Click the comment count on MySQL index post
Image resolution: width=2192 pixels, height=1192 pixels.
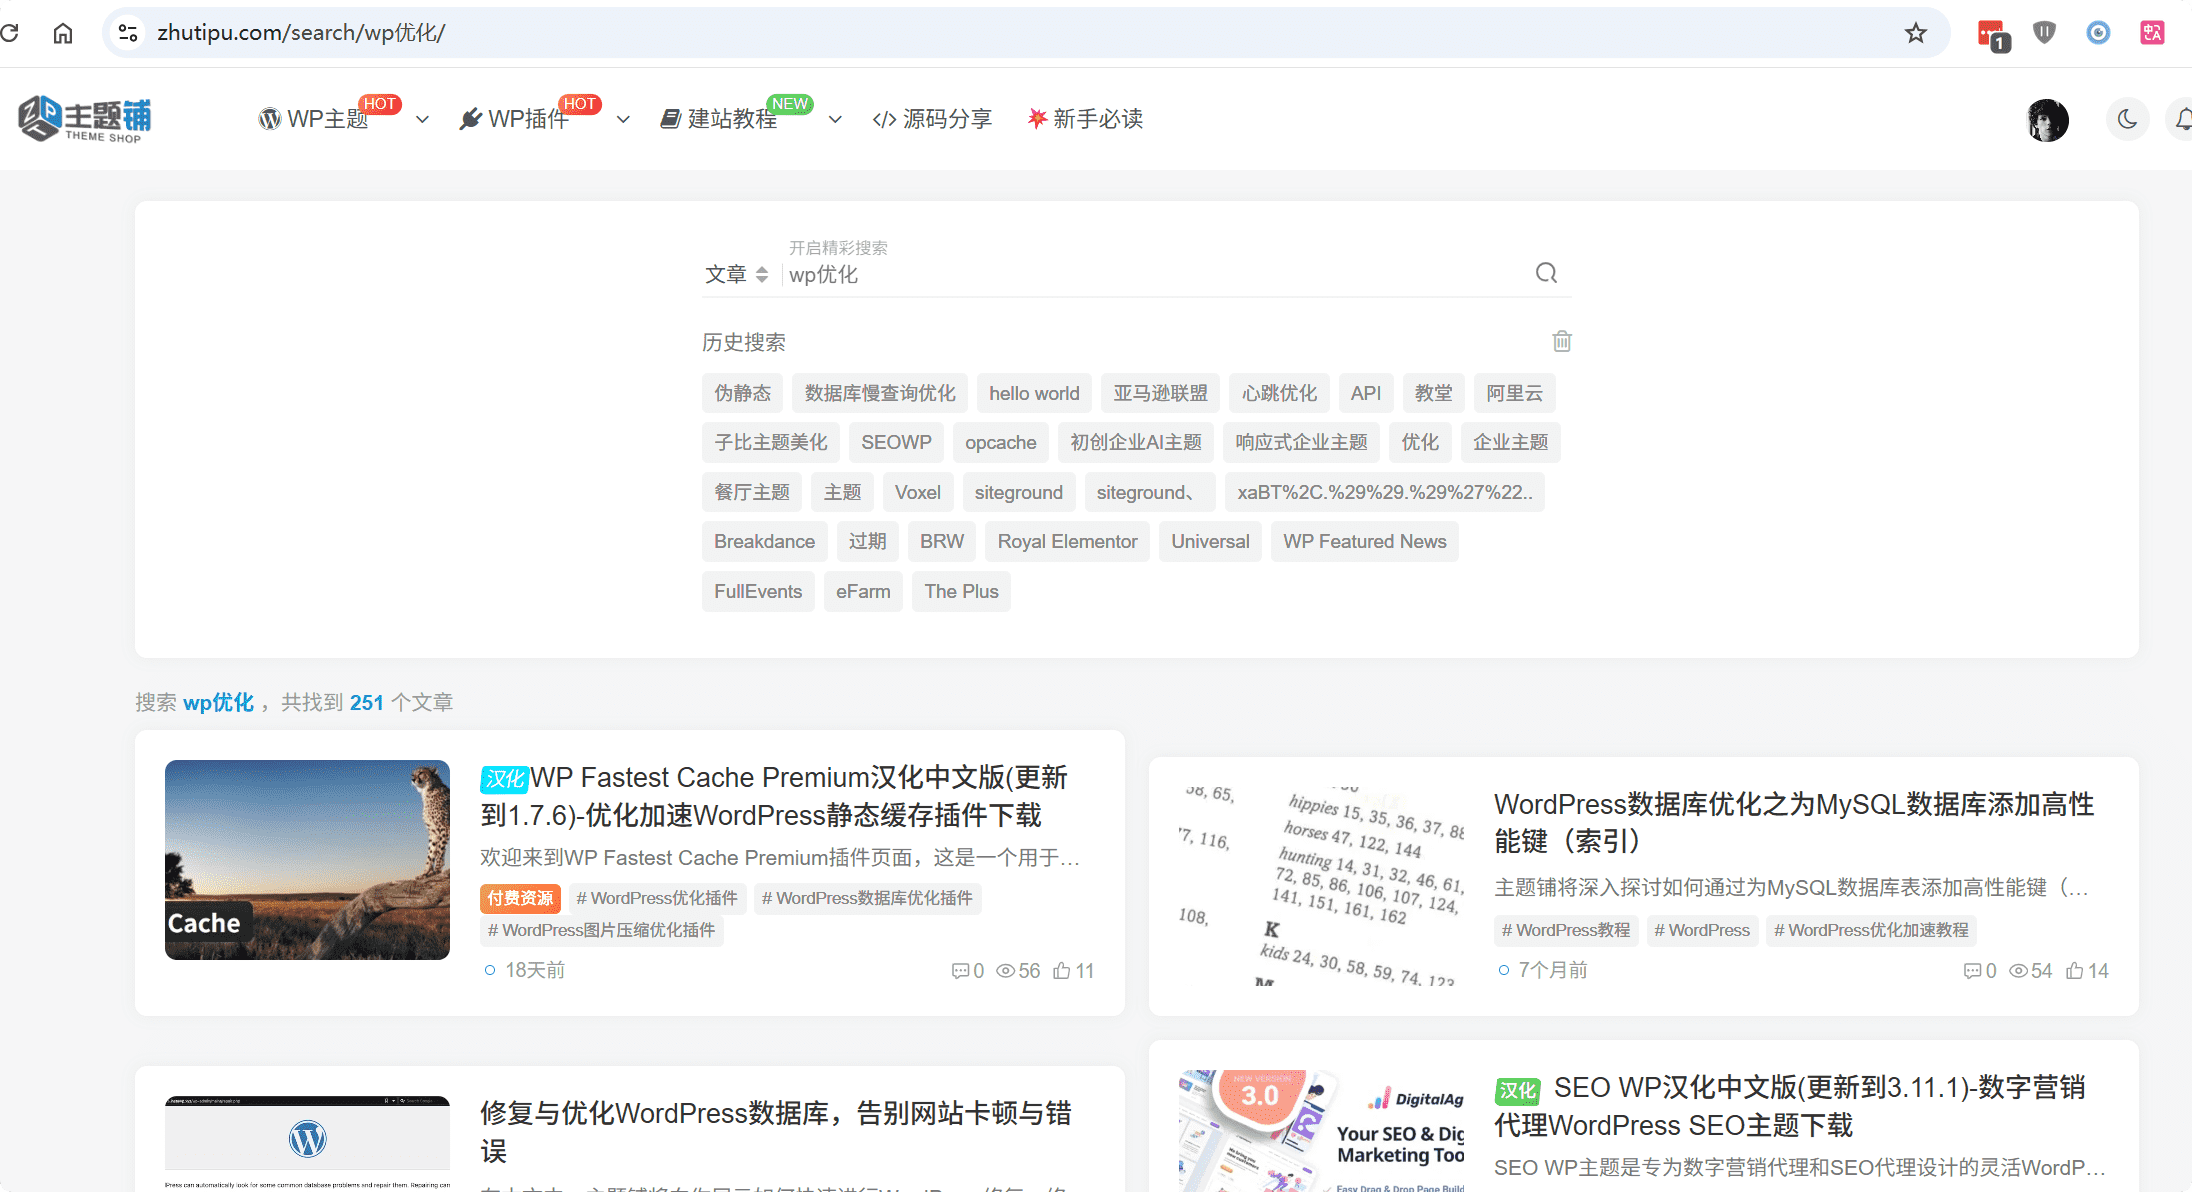1980,971
